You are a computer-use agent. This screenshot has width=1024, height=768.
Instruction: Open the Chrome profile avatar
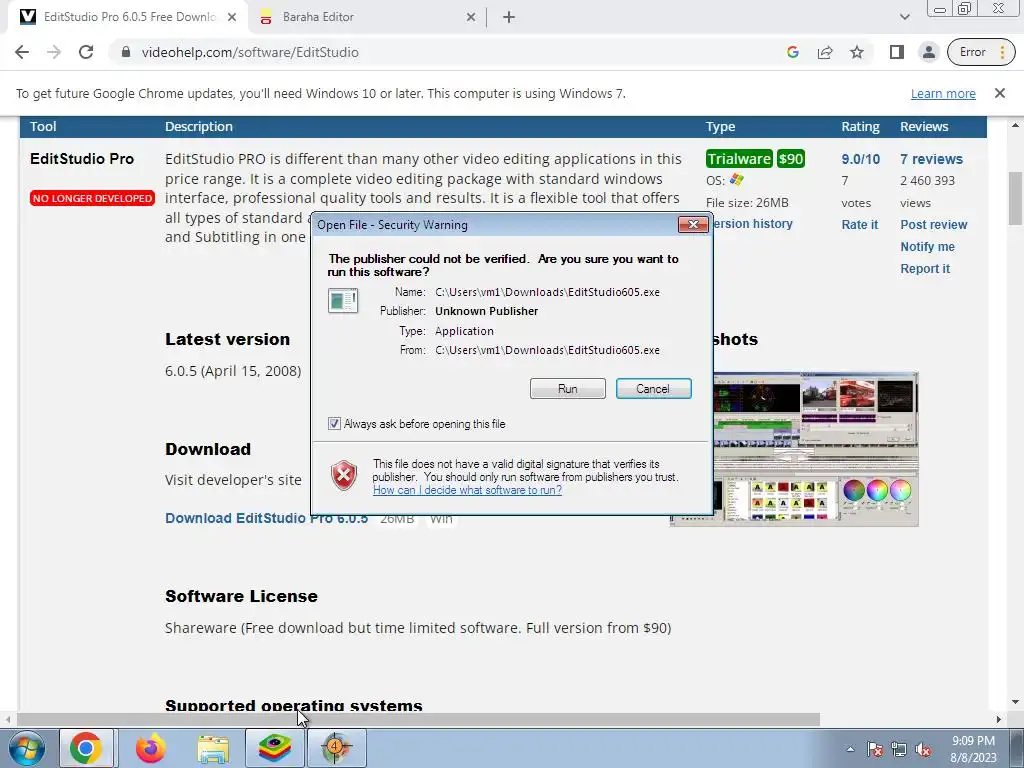pos(929,52)
